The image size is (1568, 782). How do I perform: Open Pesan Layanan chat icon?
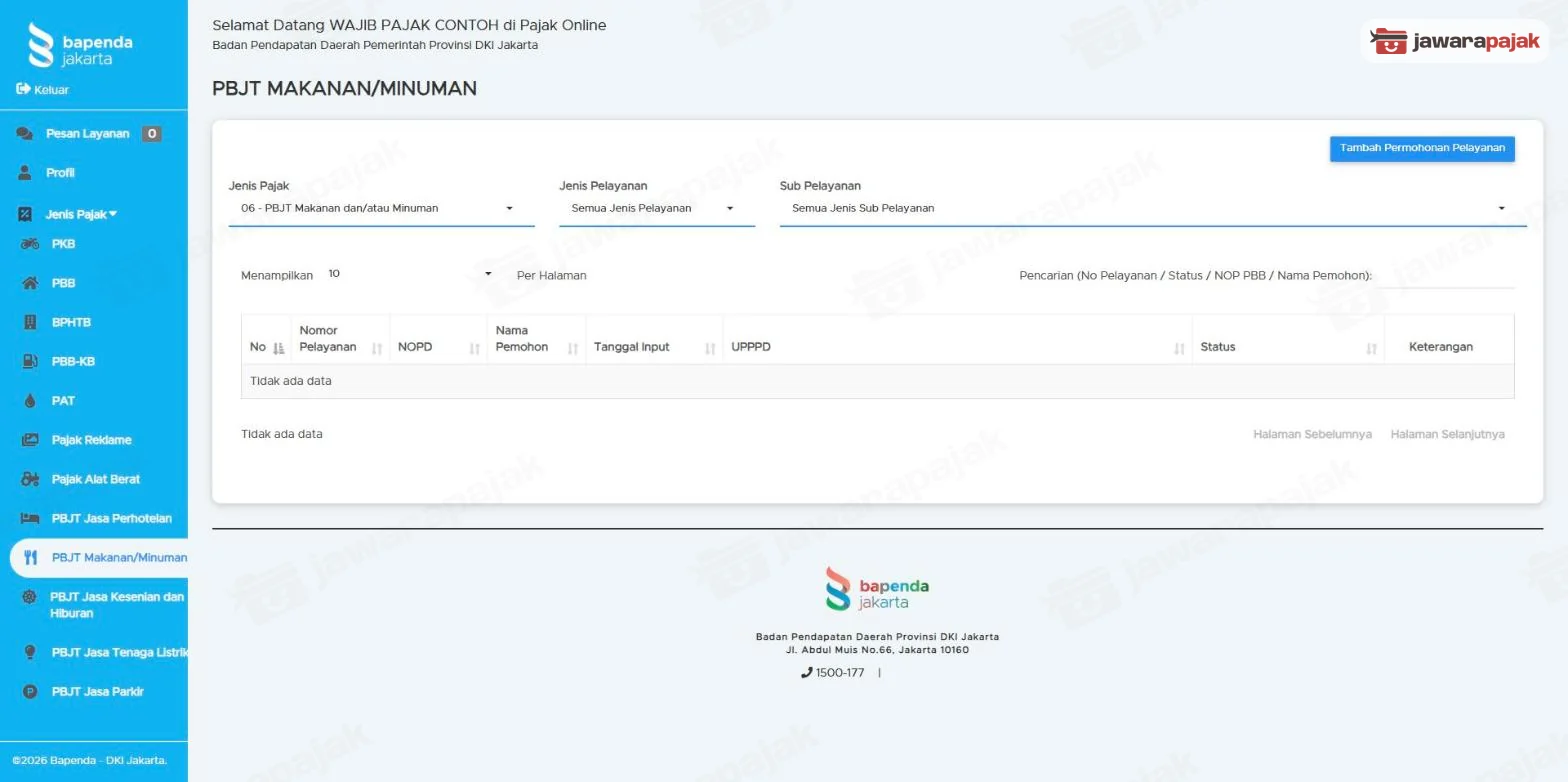pos(25,134)
